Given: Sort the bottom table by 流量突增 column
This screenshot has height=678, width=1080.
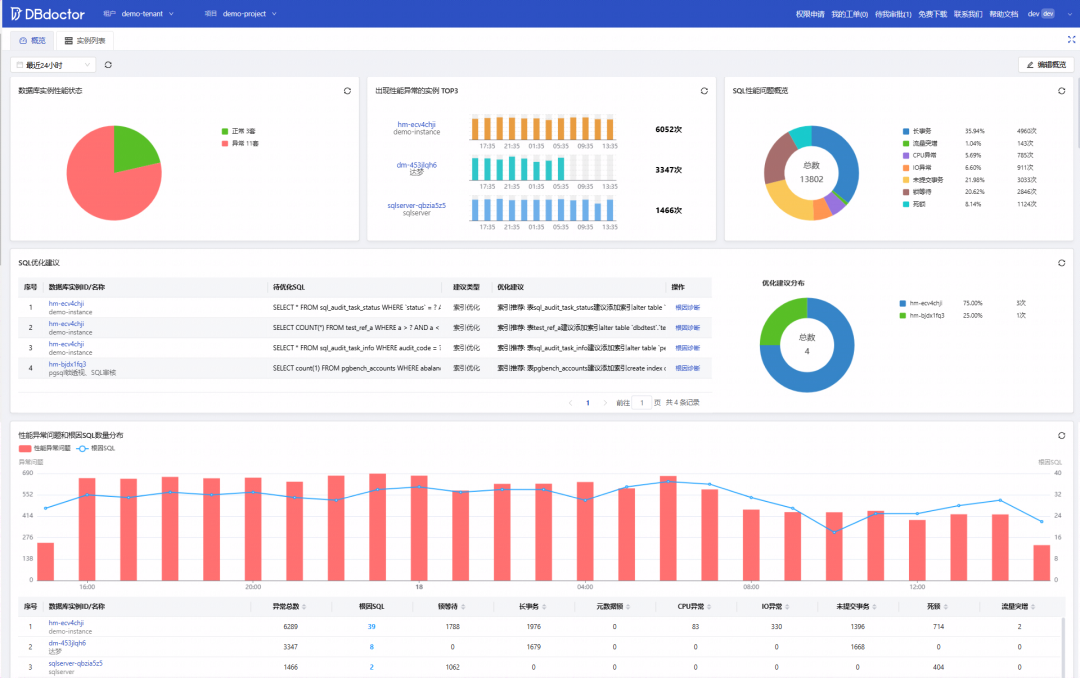Looking at the screenshot, I should [x=1033, y=607].
